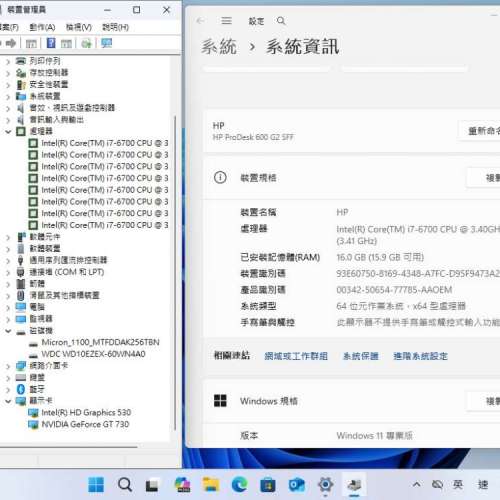Open Task View from the taskbar

pyautogui.click(x=152, y=485)
